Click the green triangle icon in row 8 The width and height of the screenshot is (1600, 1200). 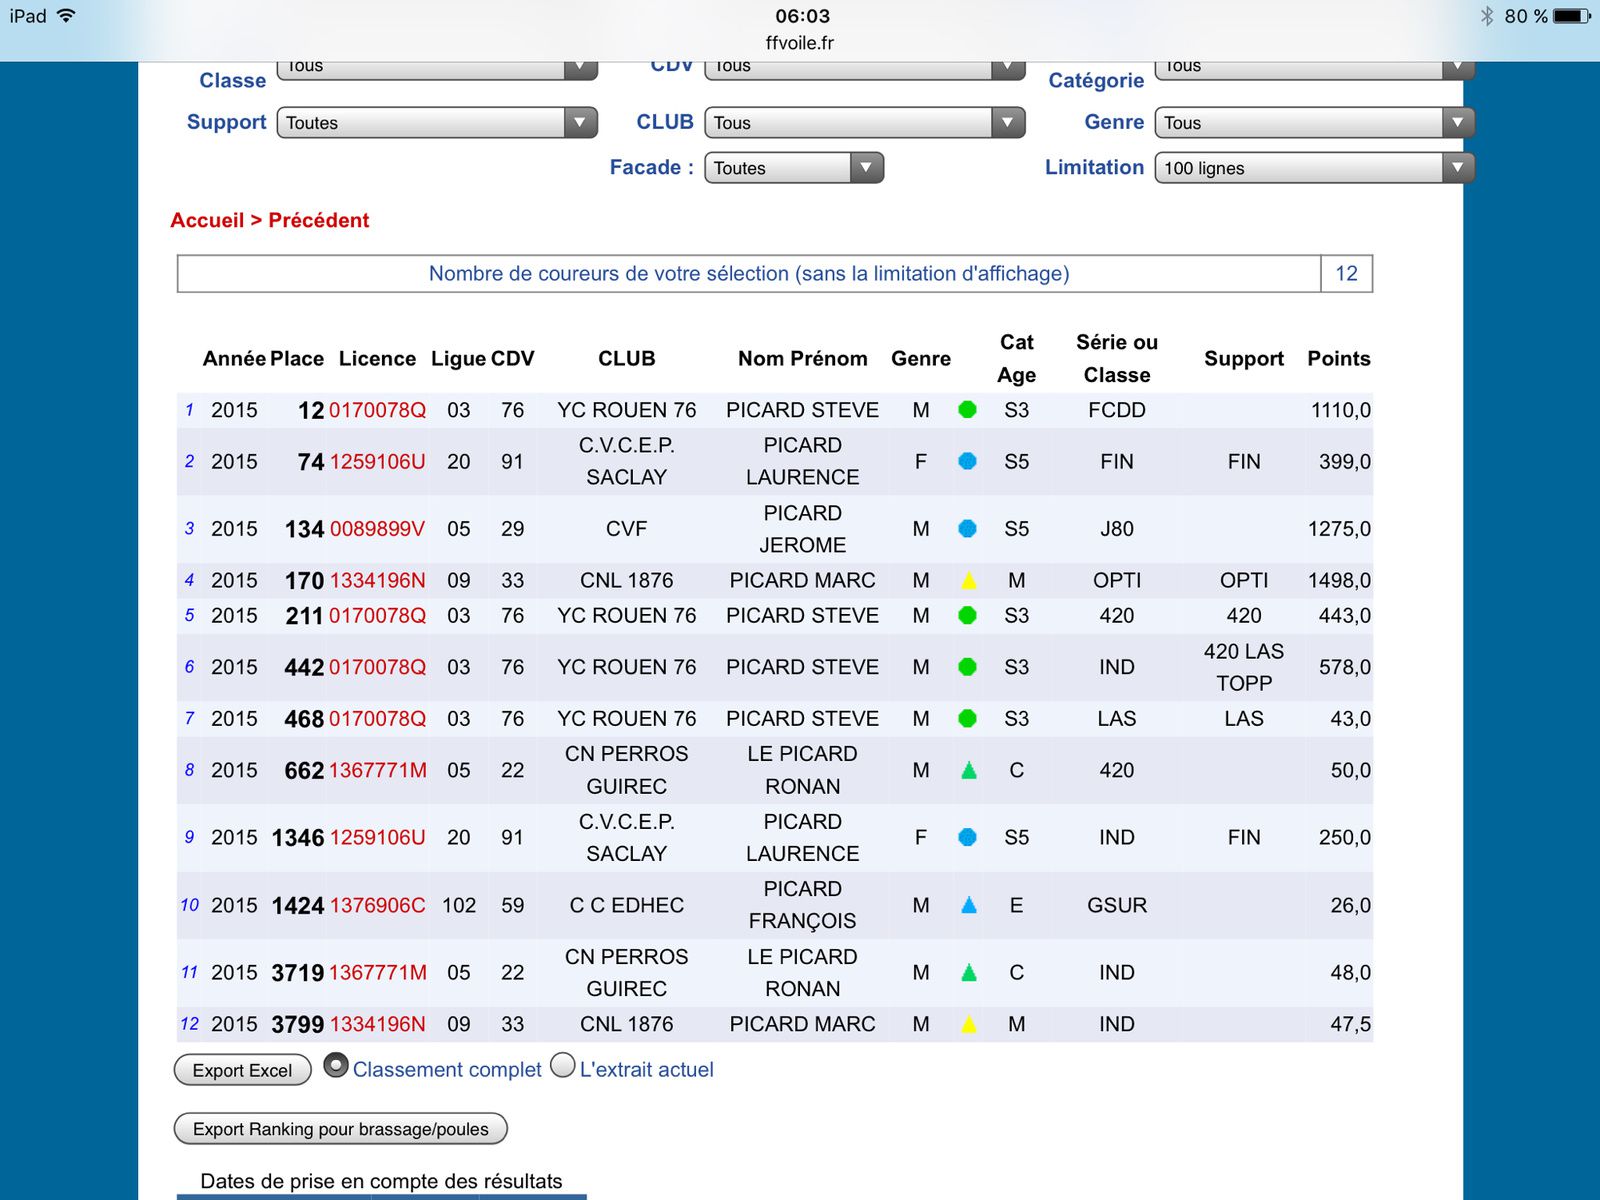coord(968,770)
